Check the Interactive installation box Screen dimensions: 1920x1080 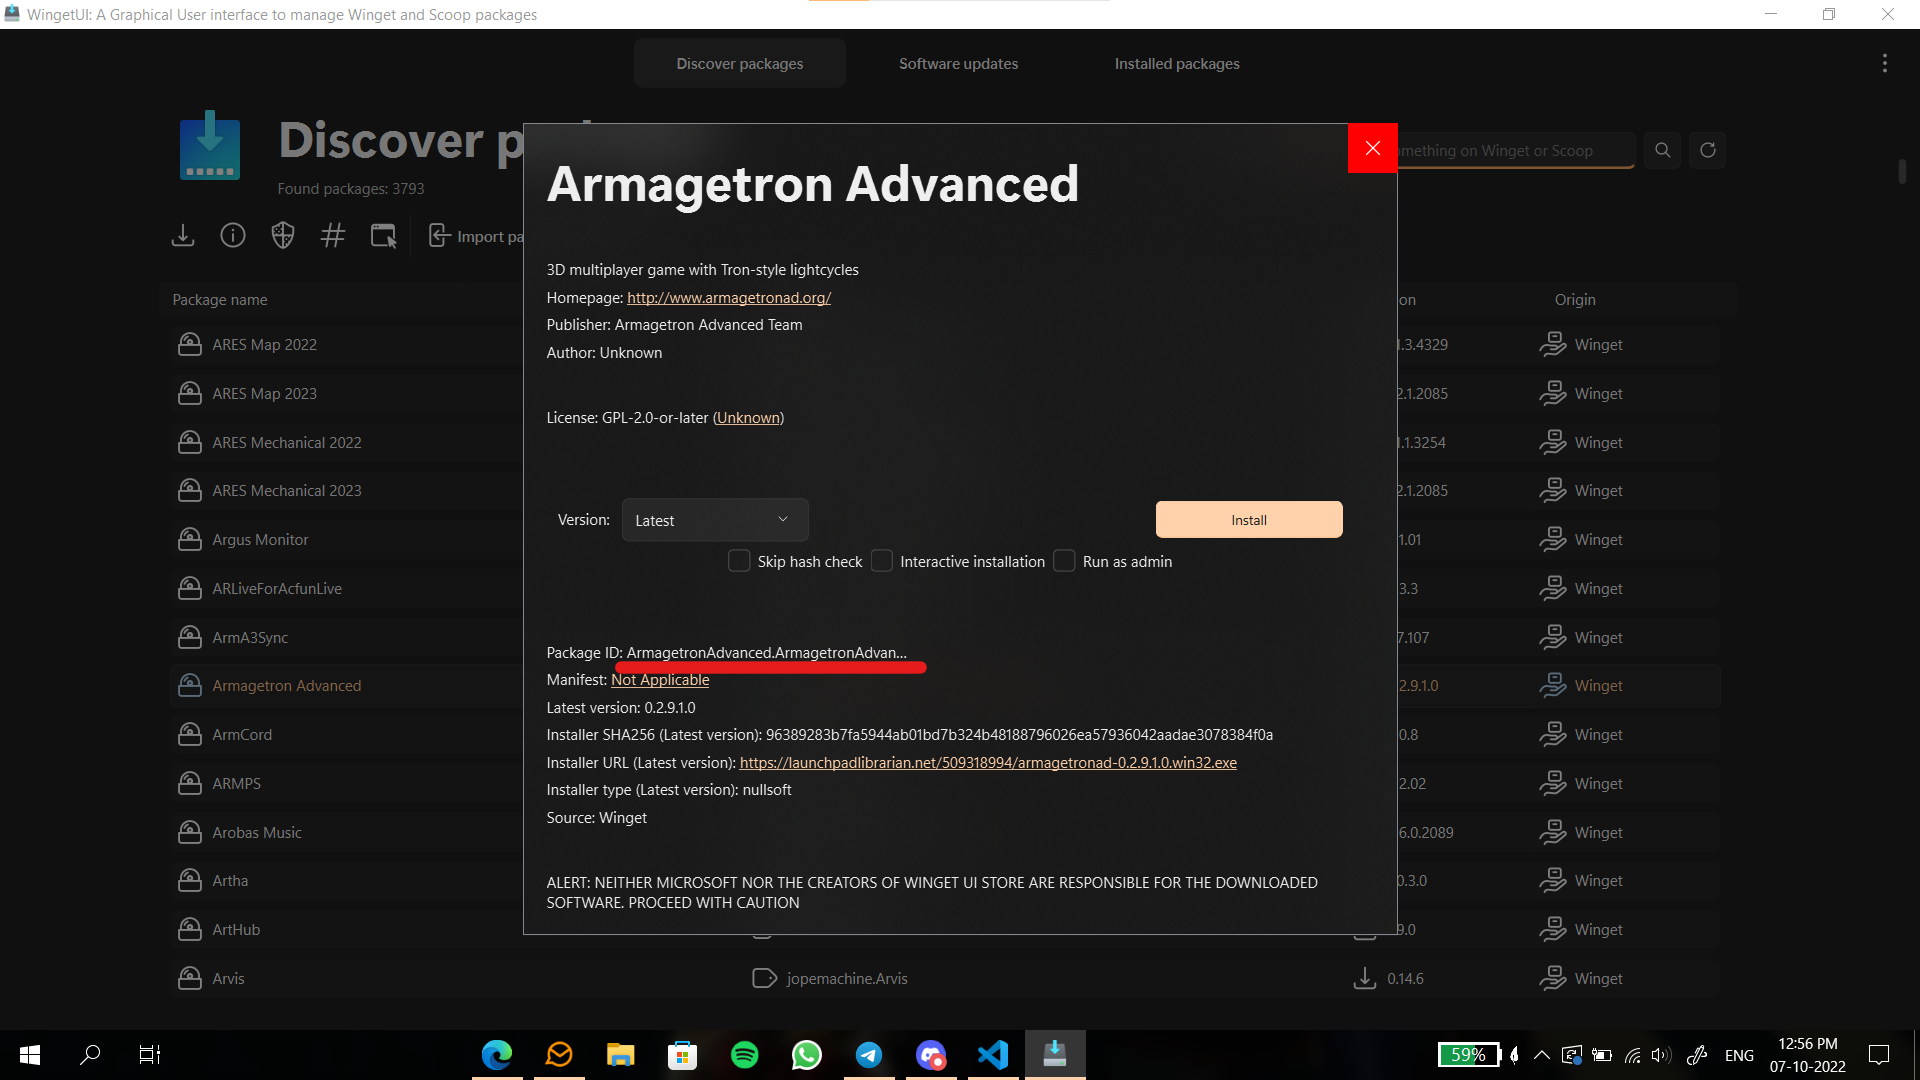(882, 561)
